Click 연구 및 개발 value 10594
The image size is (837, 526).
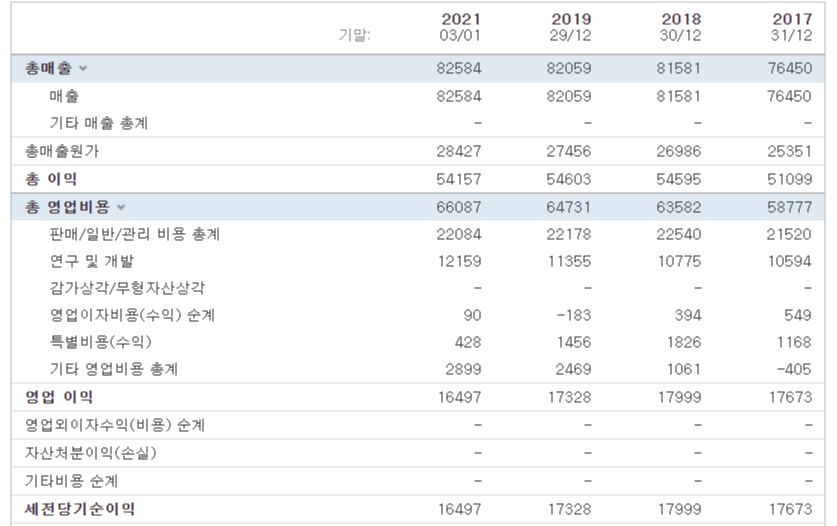click(790, 262)
